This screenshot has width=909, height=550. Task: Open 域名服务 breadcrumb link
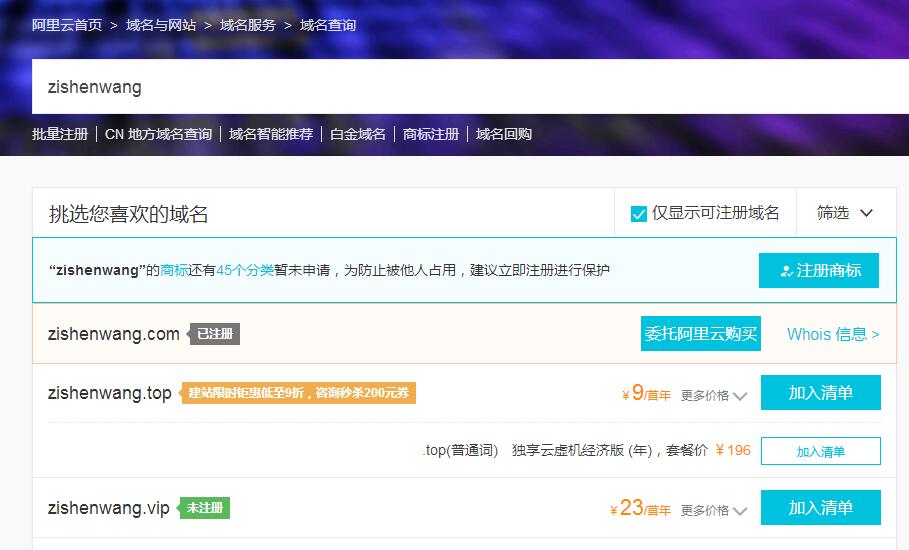coord(248,25)
